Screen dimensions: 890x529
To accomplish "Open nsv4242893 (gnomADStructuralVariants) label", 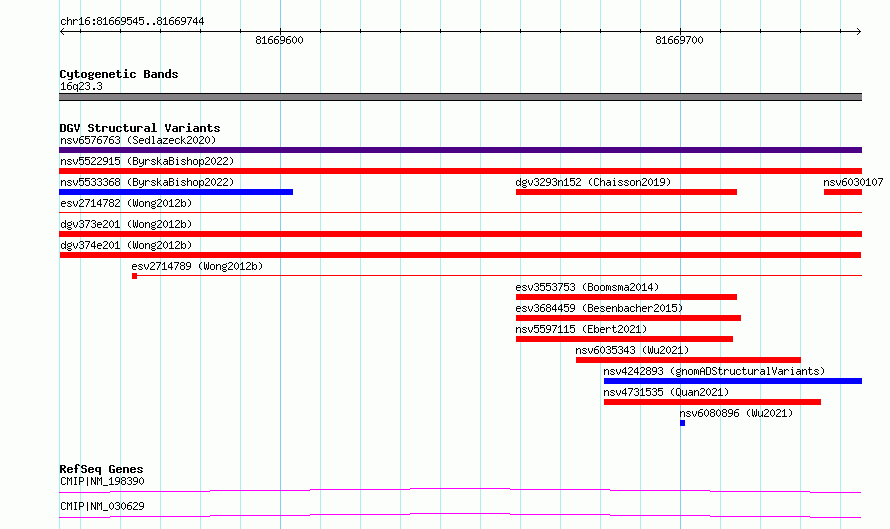I will click(x=714, y=371).
